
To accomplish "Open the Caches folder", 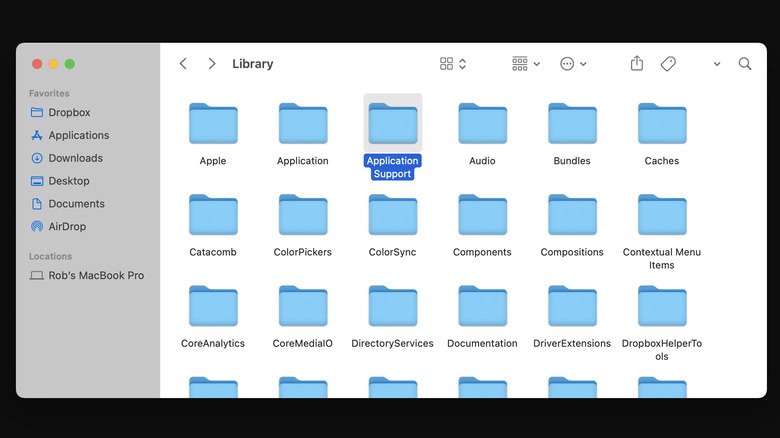I will click(662, 125).
